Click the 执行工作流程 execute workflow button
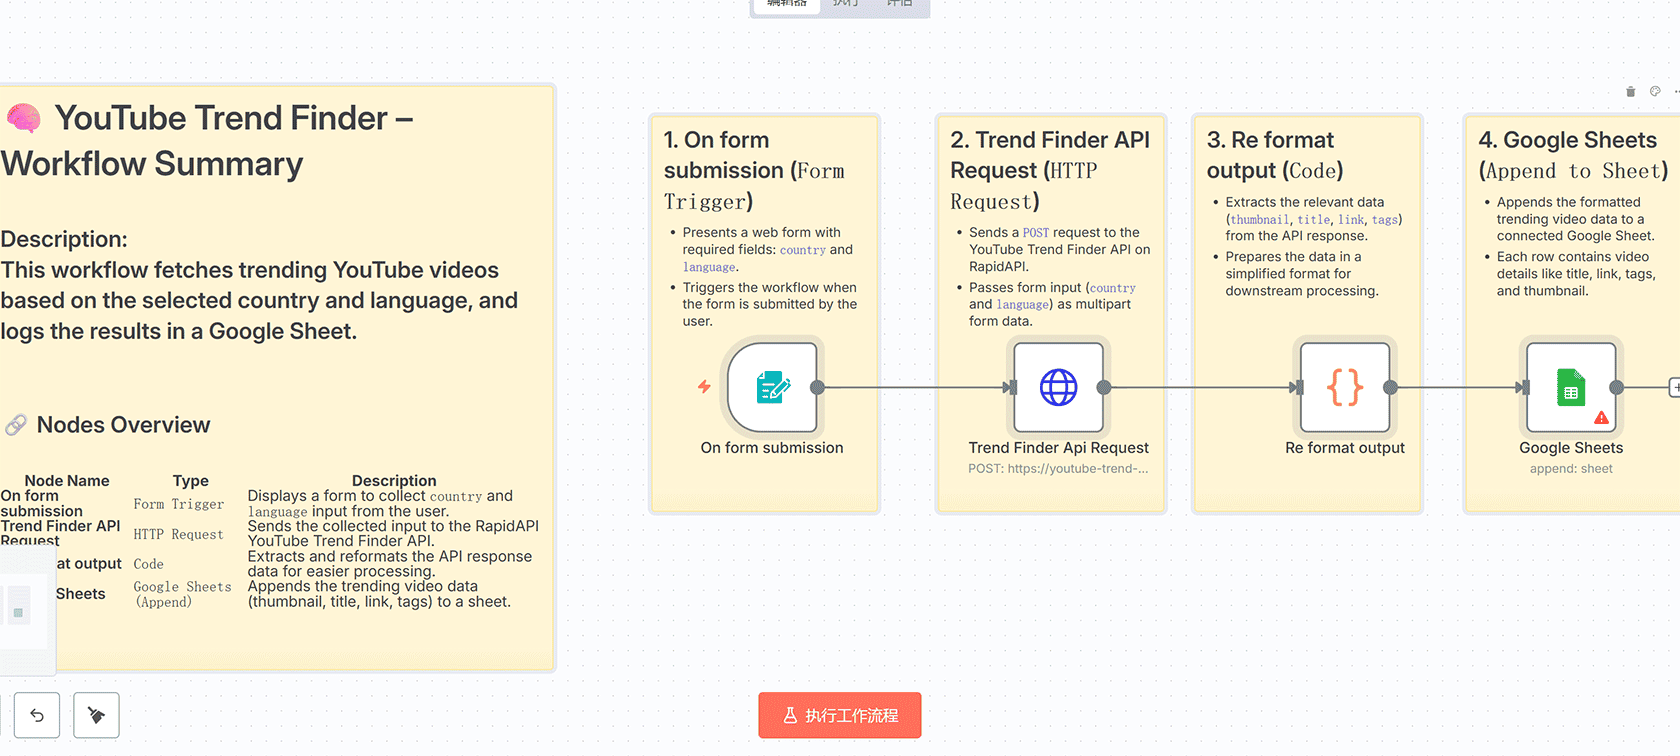 tap(839, 715)
